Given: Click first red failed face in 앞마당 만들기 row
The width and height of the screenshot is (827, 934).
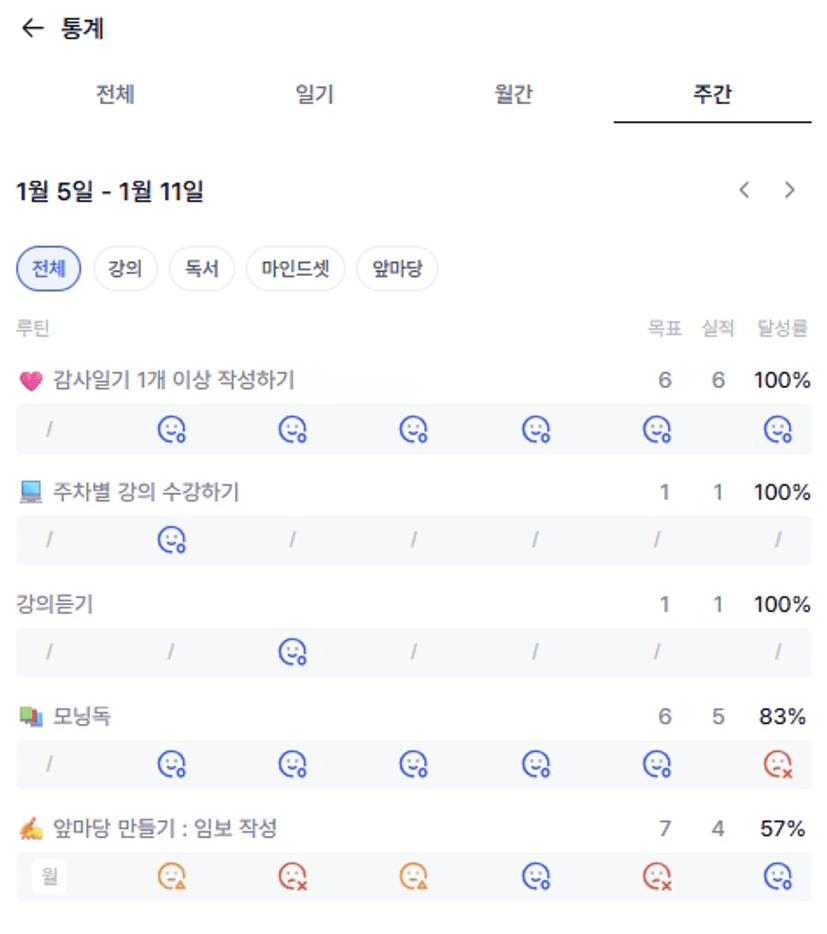Looking at the screenshot, I should pyautogui.click(x=292, y=877).
